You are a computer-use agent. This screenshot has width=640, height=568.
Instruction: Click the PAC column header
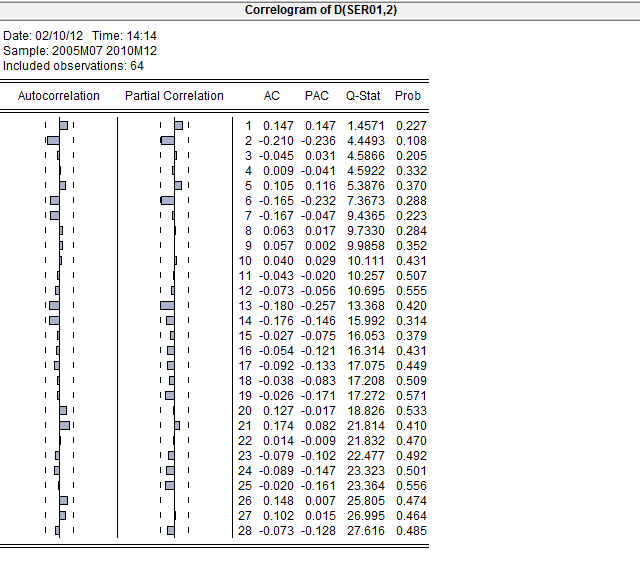click(316, 96)
